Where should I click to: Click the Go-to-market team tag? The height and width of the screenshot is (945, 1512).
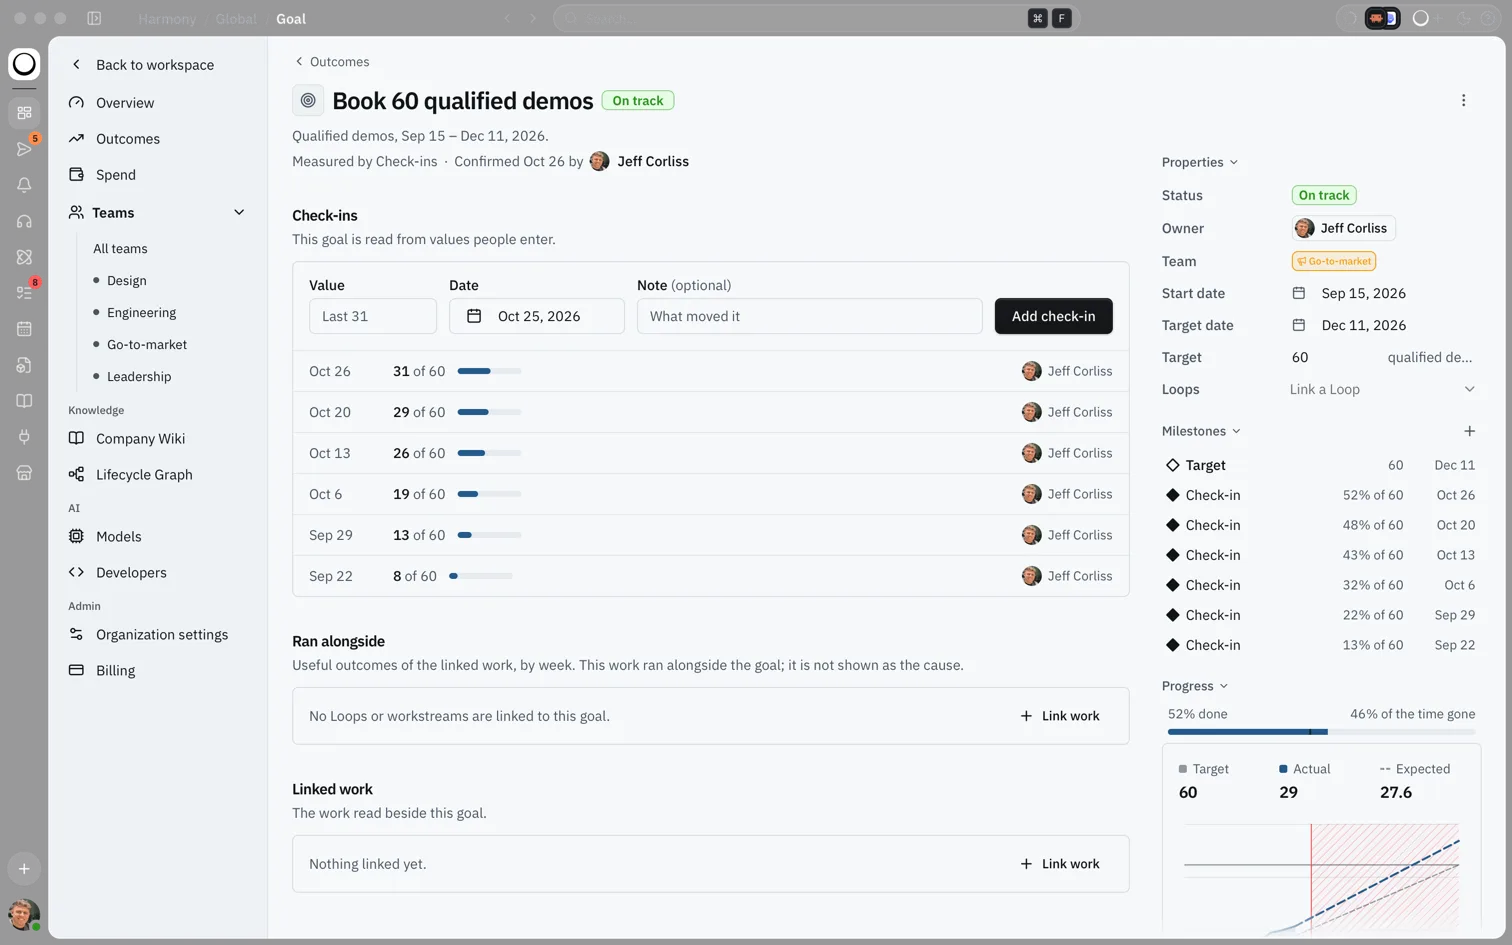[x=1334, y=261]
